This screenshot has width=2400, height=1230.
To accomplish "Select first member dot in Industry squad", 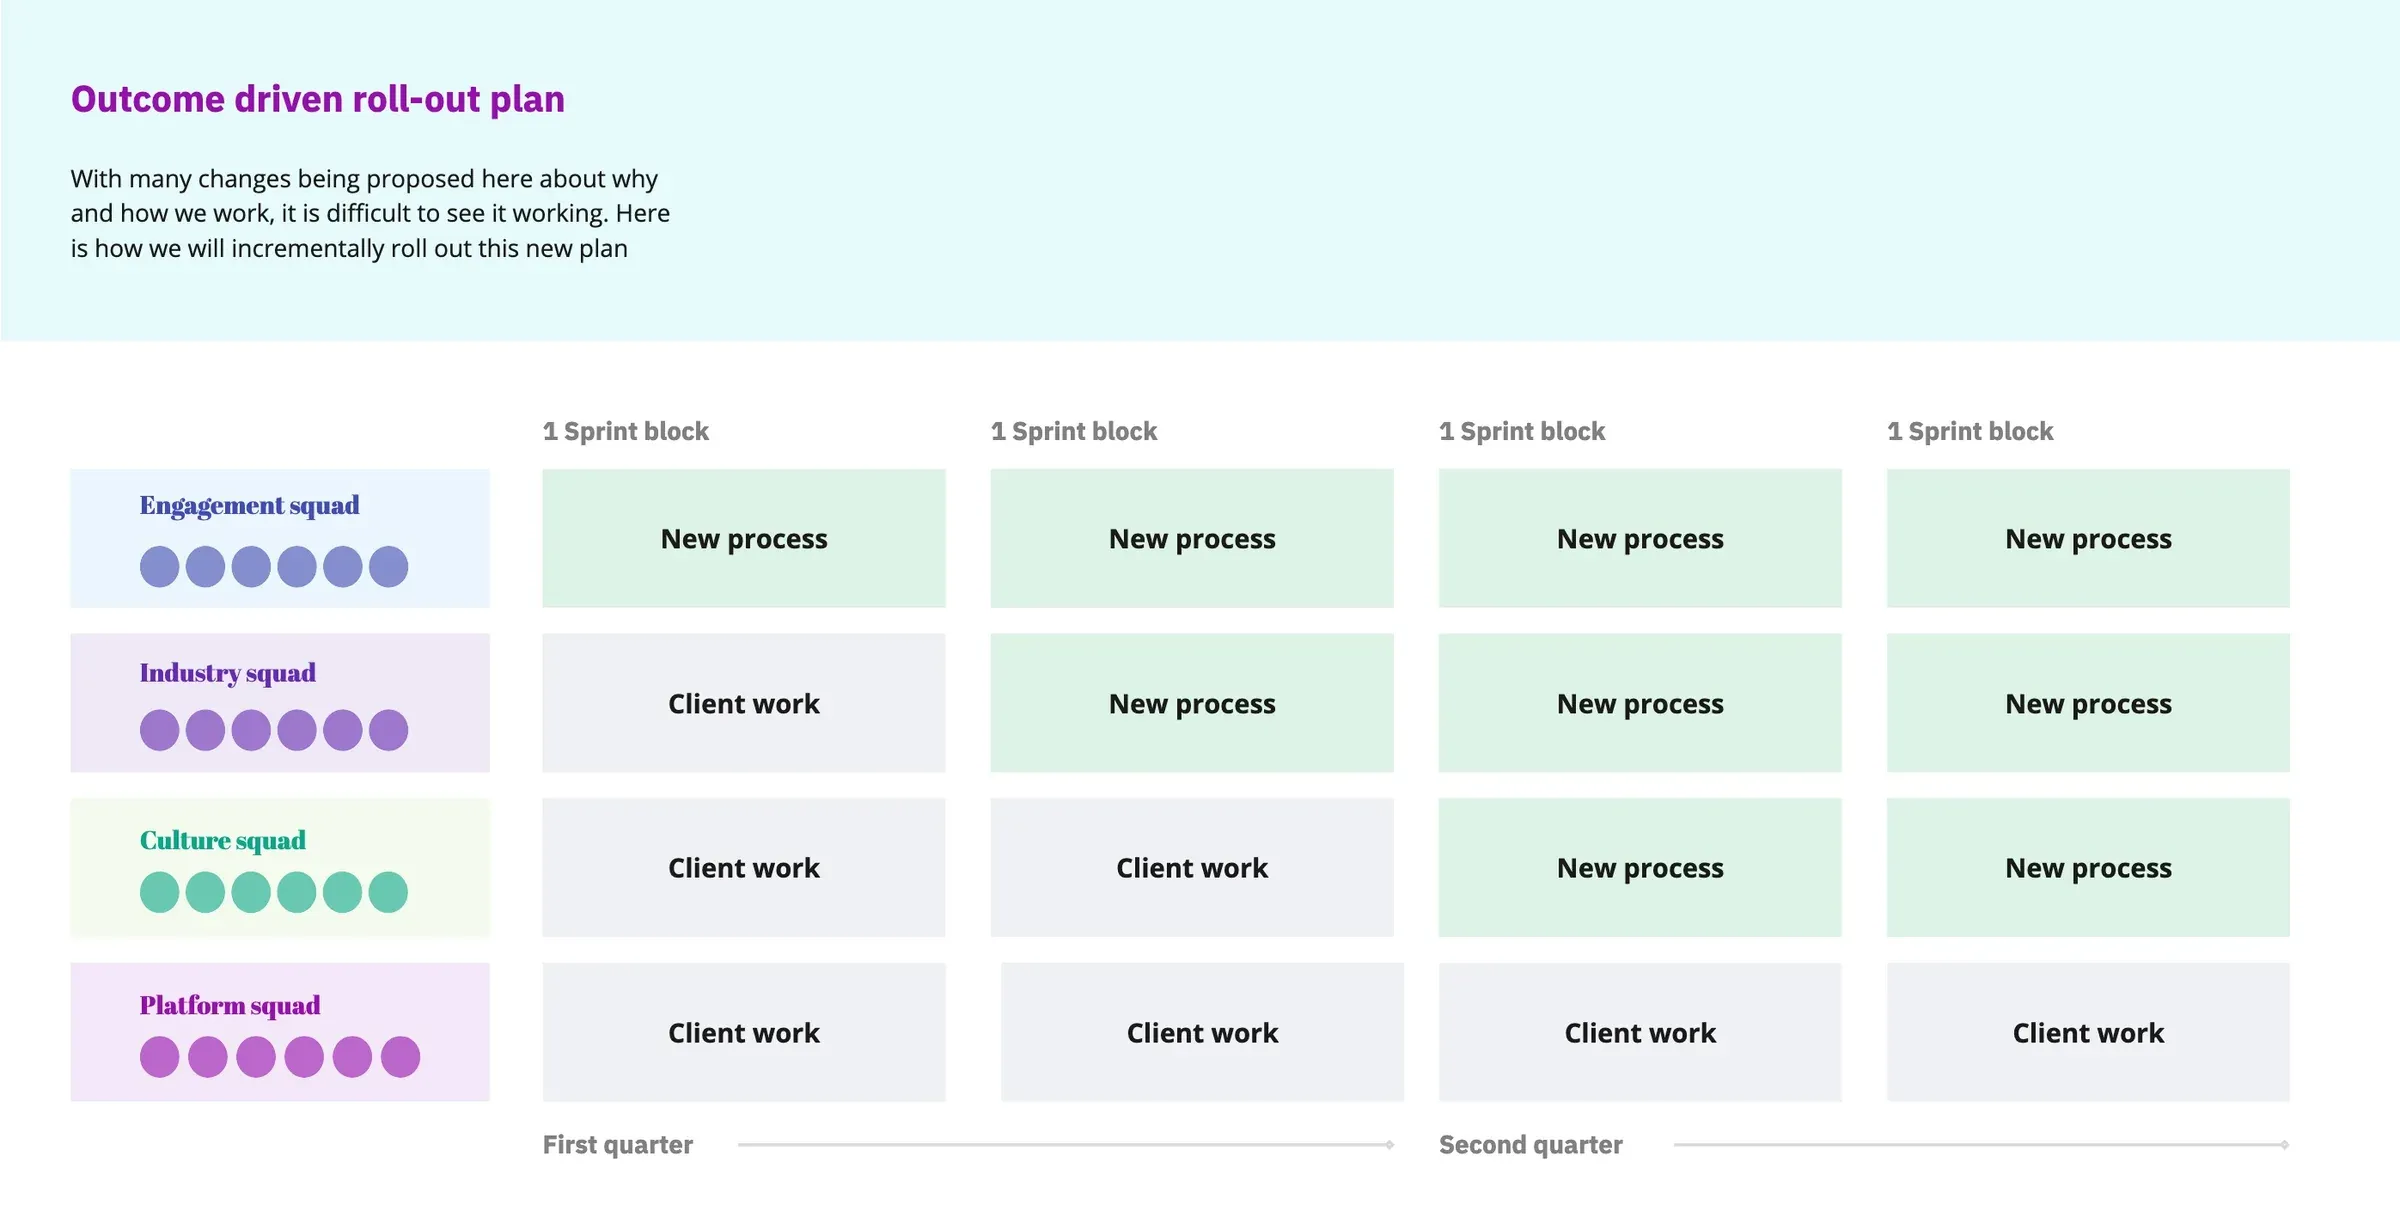I will click(x=159, y=730).
